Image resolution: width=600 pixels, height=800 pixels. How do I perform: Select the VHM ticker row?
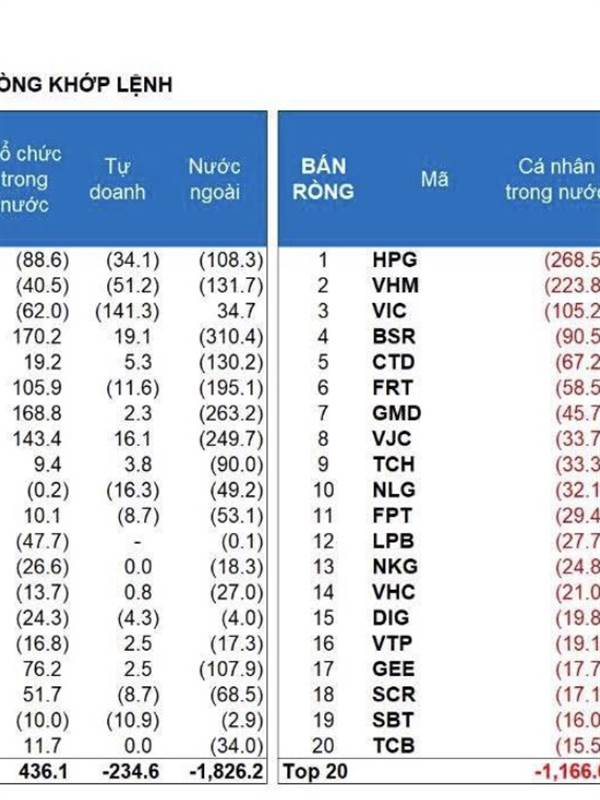point(394,286)
